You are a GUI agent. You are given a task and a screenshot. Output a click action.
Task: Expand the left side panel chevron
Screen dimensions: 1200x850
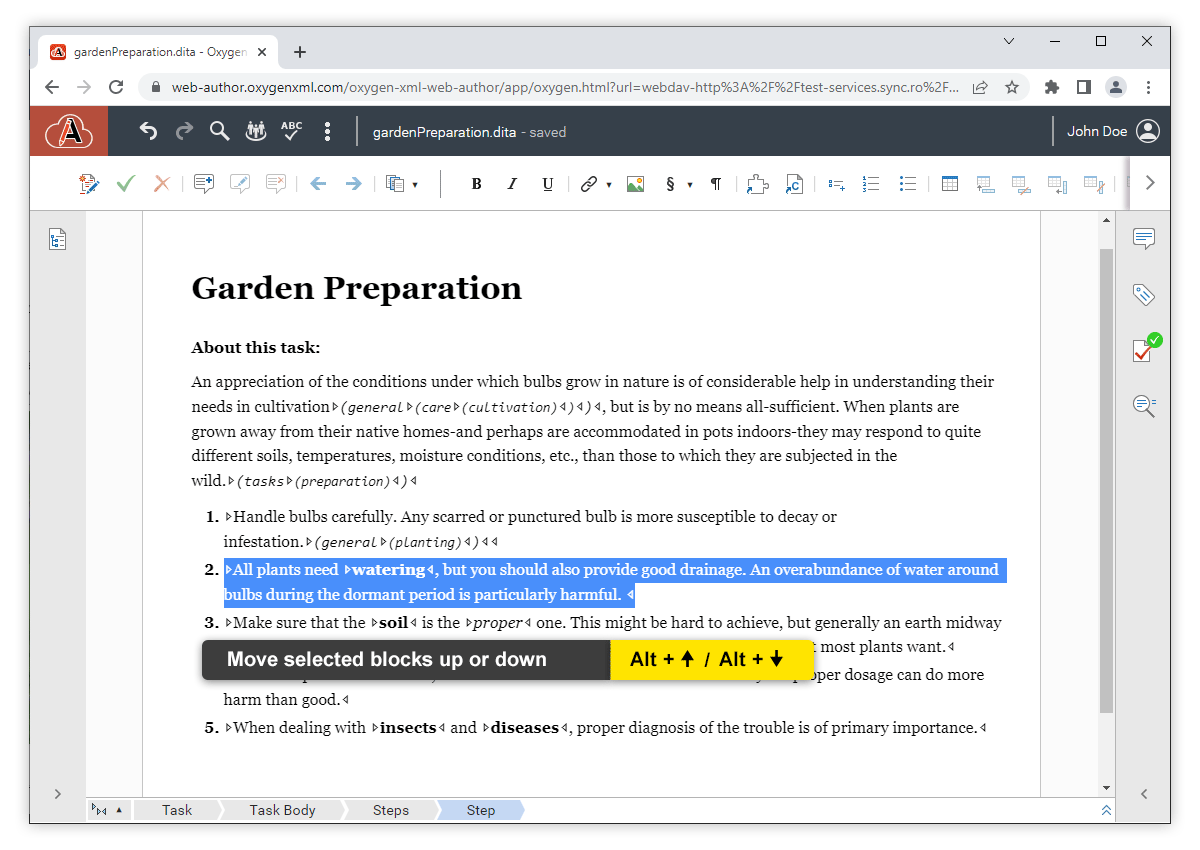tap(58, 794)
